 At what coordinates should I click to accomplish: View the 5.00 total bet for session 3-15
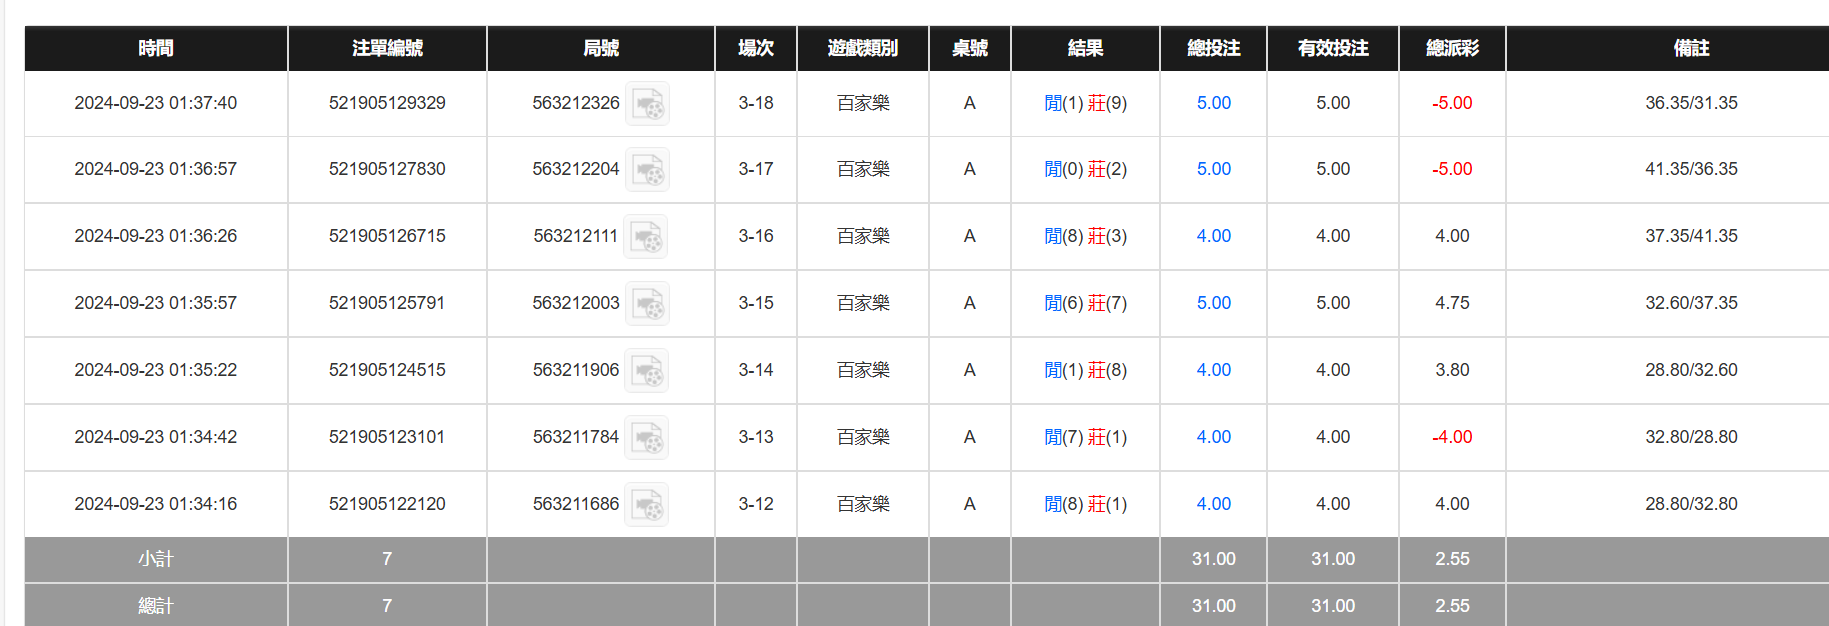pyautogui.click(x=1213, y=303)
